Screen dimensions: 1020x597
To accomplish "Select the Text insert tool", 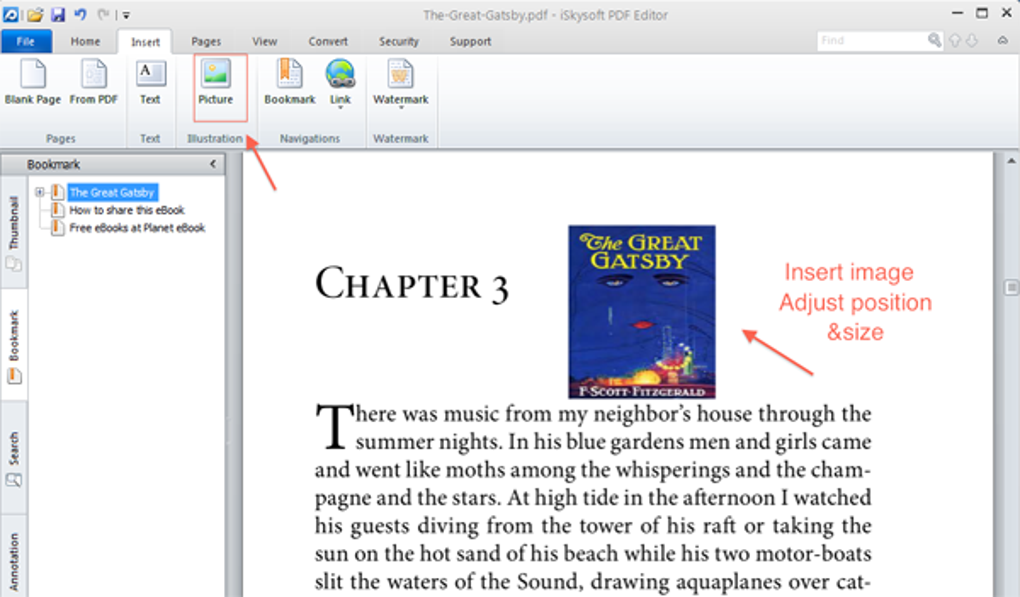I will coord(150,81).
